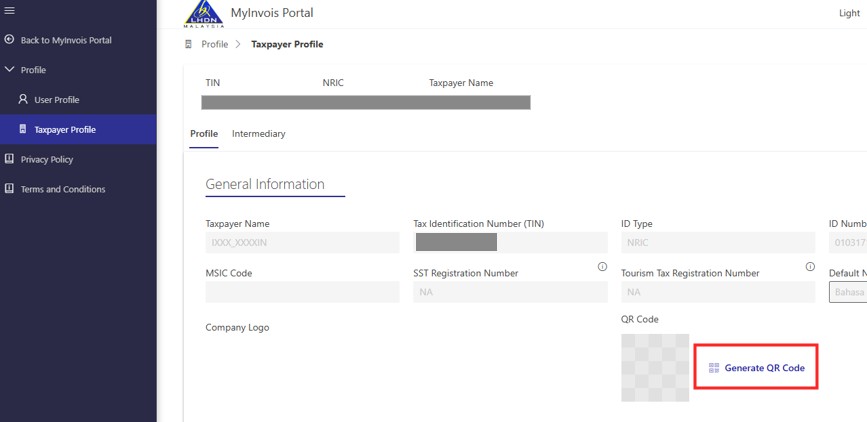Click the QR Code placeholder image
Image resolution: width=867 pixels, height=422 pixels.
[x=655, y=368]
